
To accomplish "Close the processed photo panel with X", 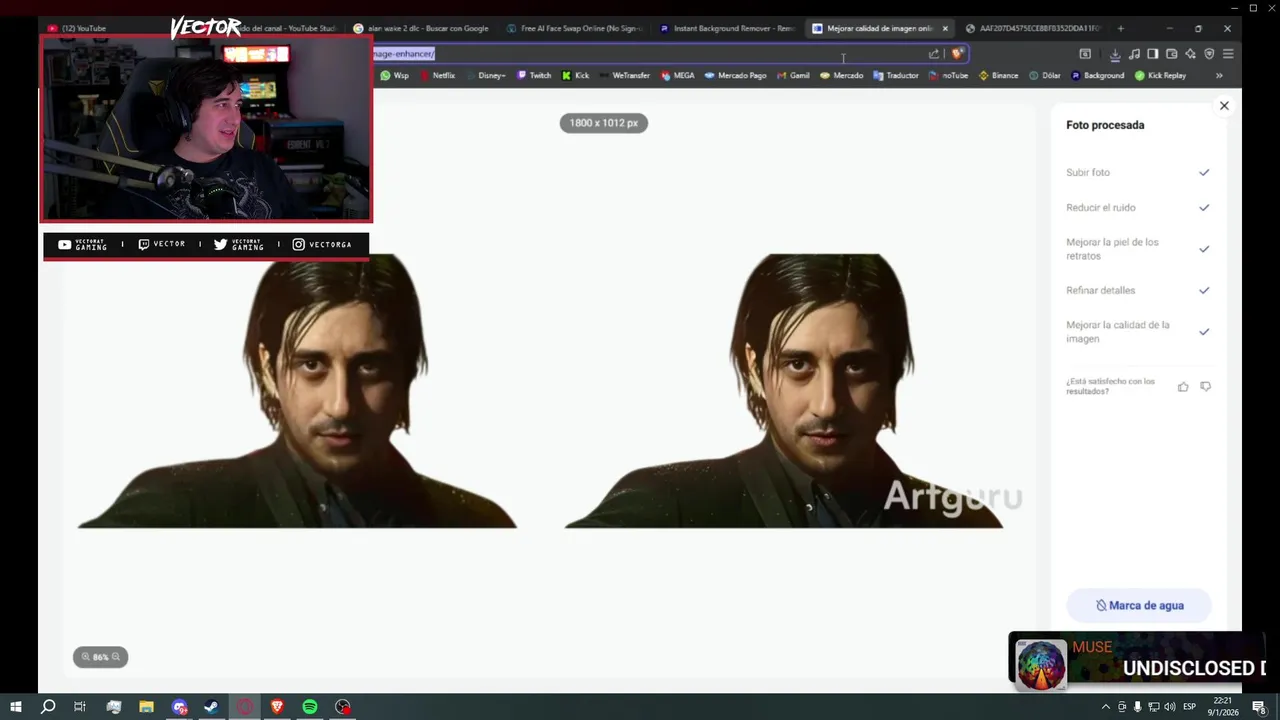I will [1224, 106].
